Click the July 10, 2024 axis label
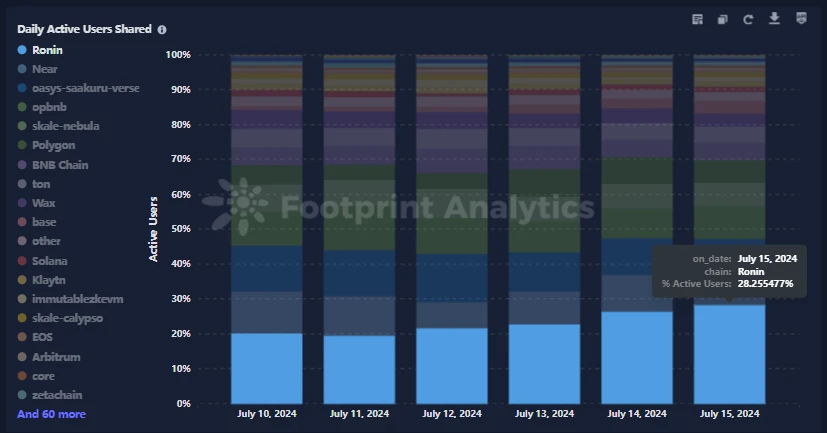 (267, 413)
